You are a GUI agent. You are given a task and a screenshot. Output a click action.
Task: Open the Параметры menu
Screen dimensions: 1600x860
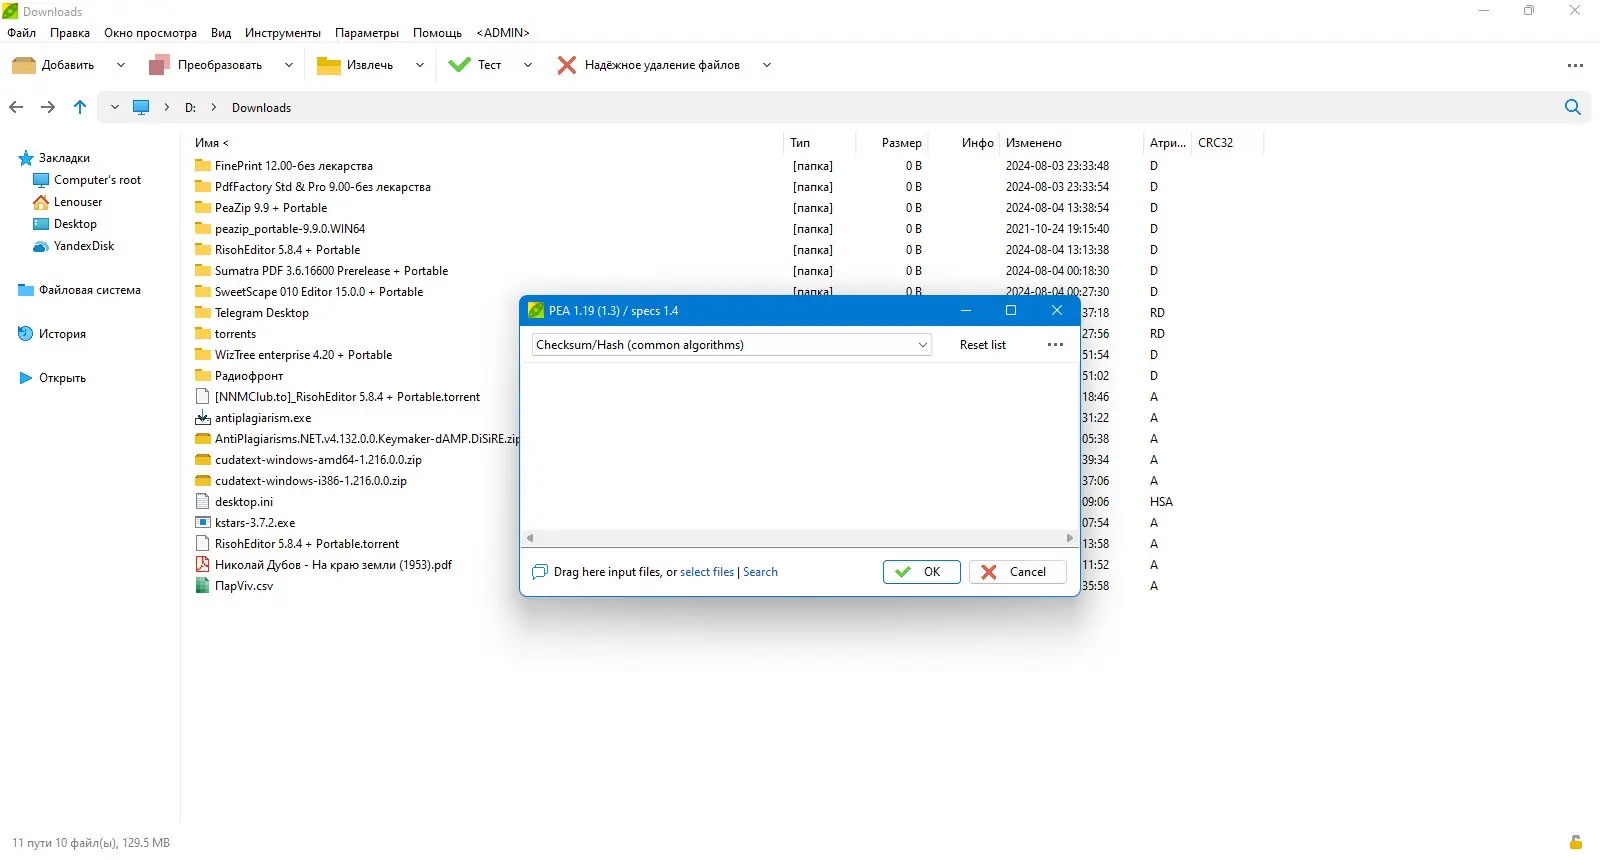(367, 33)
